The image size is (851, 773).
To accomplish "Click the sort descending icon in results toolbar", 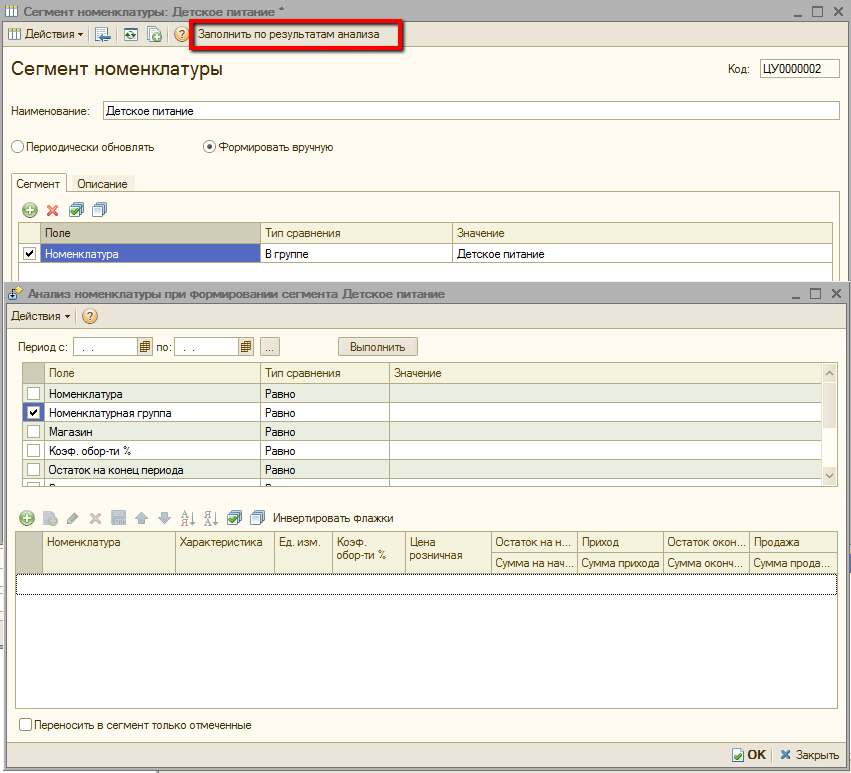I will (x=210, y=518).
